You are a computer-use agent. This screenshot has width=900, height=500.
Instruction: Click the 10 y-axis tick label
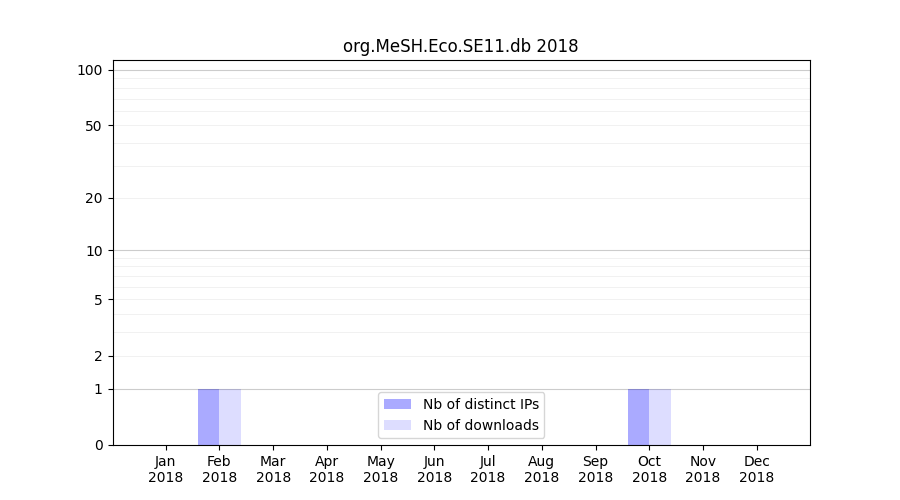(x=94, y=251)
